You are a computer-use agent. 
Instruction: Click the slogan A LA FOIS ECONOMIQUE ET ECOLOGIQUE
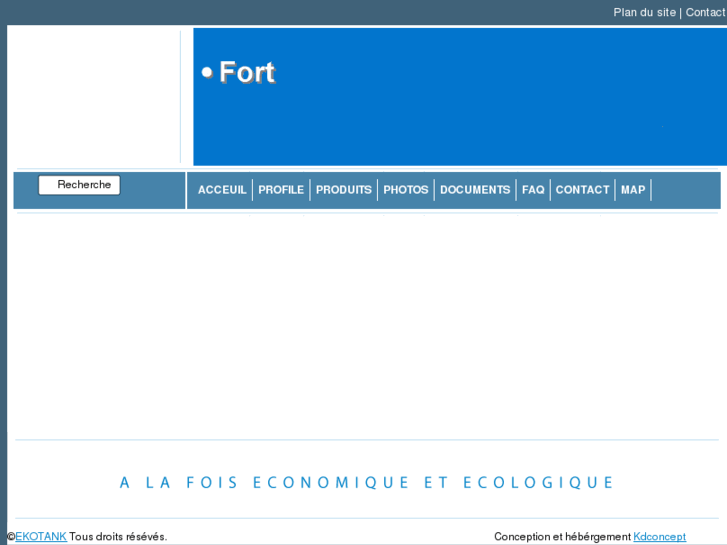point(367,482)
